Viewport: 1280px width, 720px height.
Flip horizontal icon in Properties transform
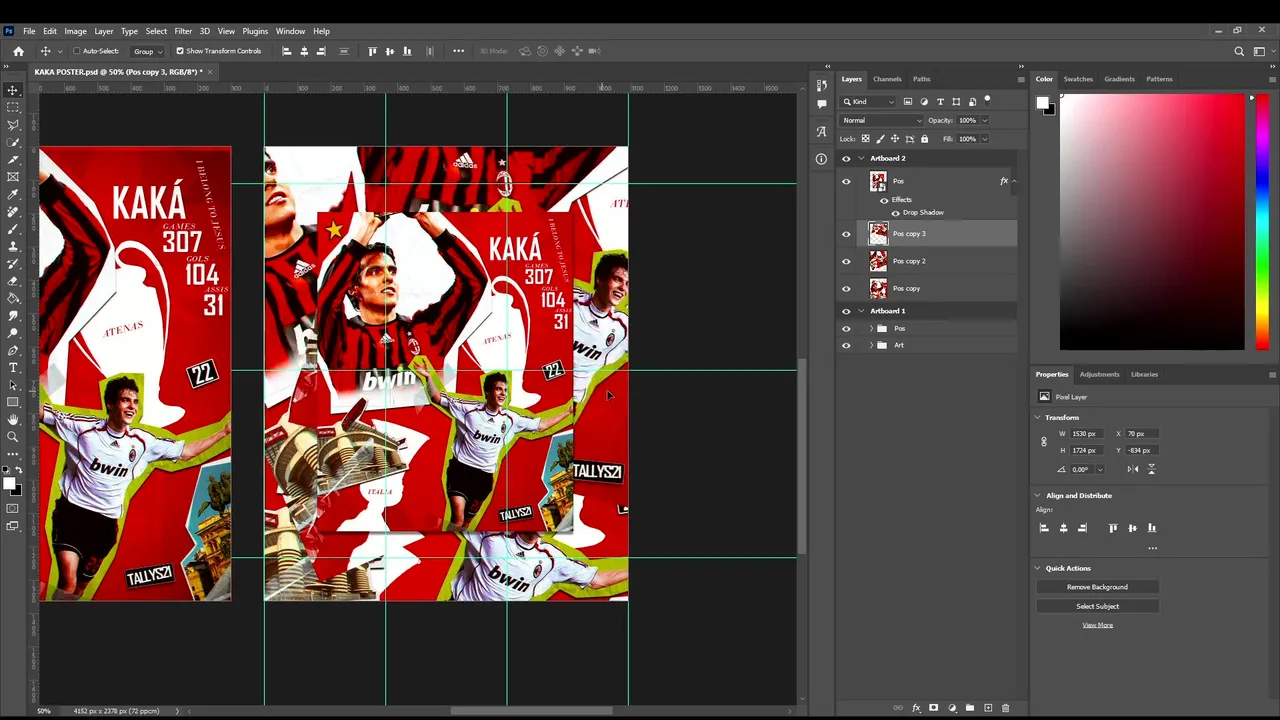1132,469
